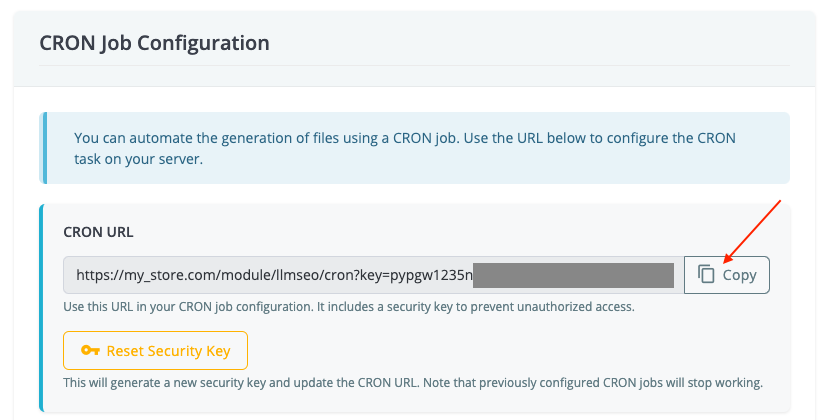
Task: Click the Copy button label text
Action: (740, 276)
